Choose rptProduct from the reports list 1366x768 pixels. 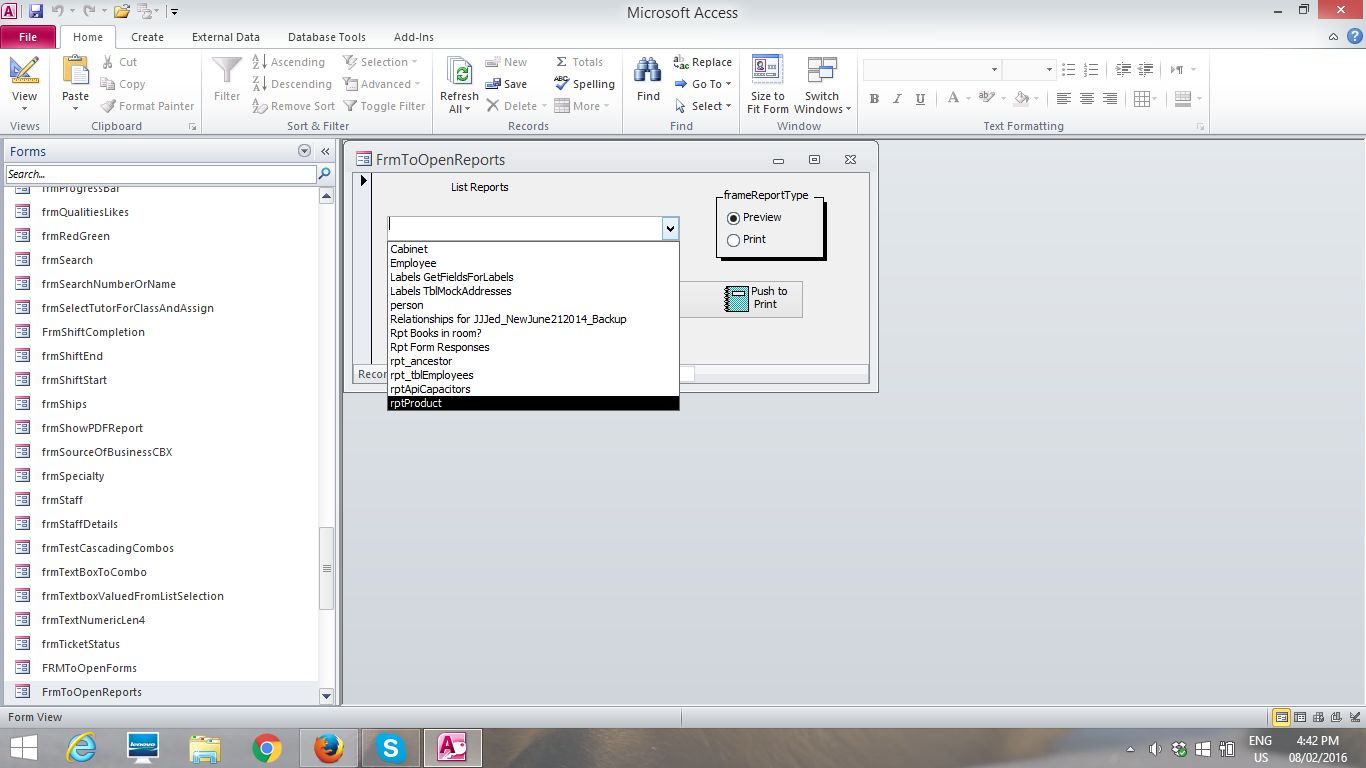coord(533,403)
